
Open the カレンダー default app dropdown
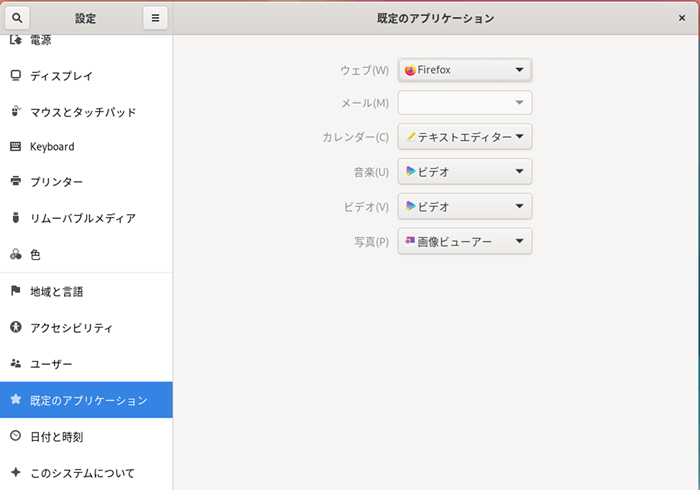click(465, 137)
